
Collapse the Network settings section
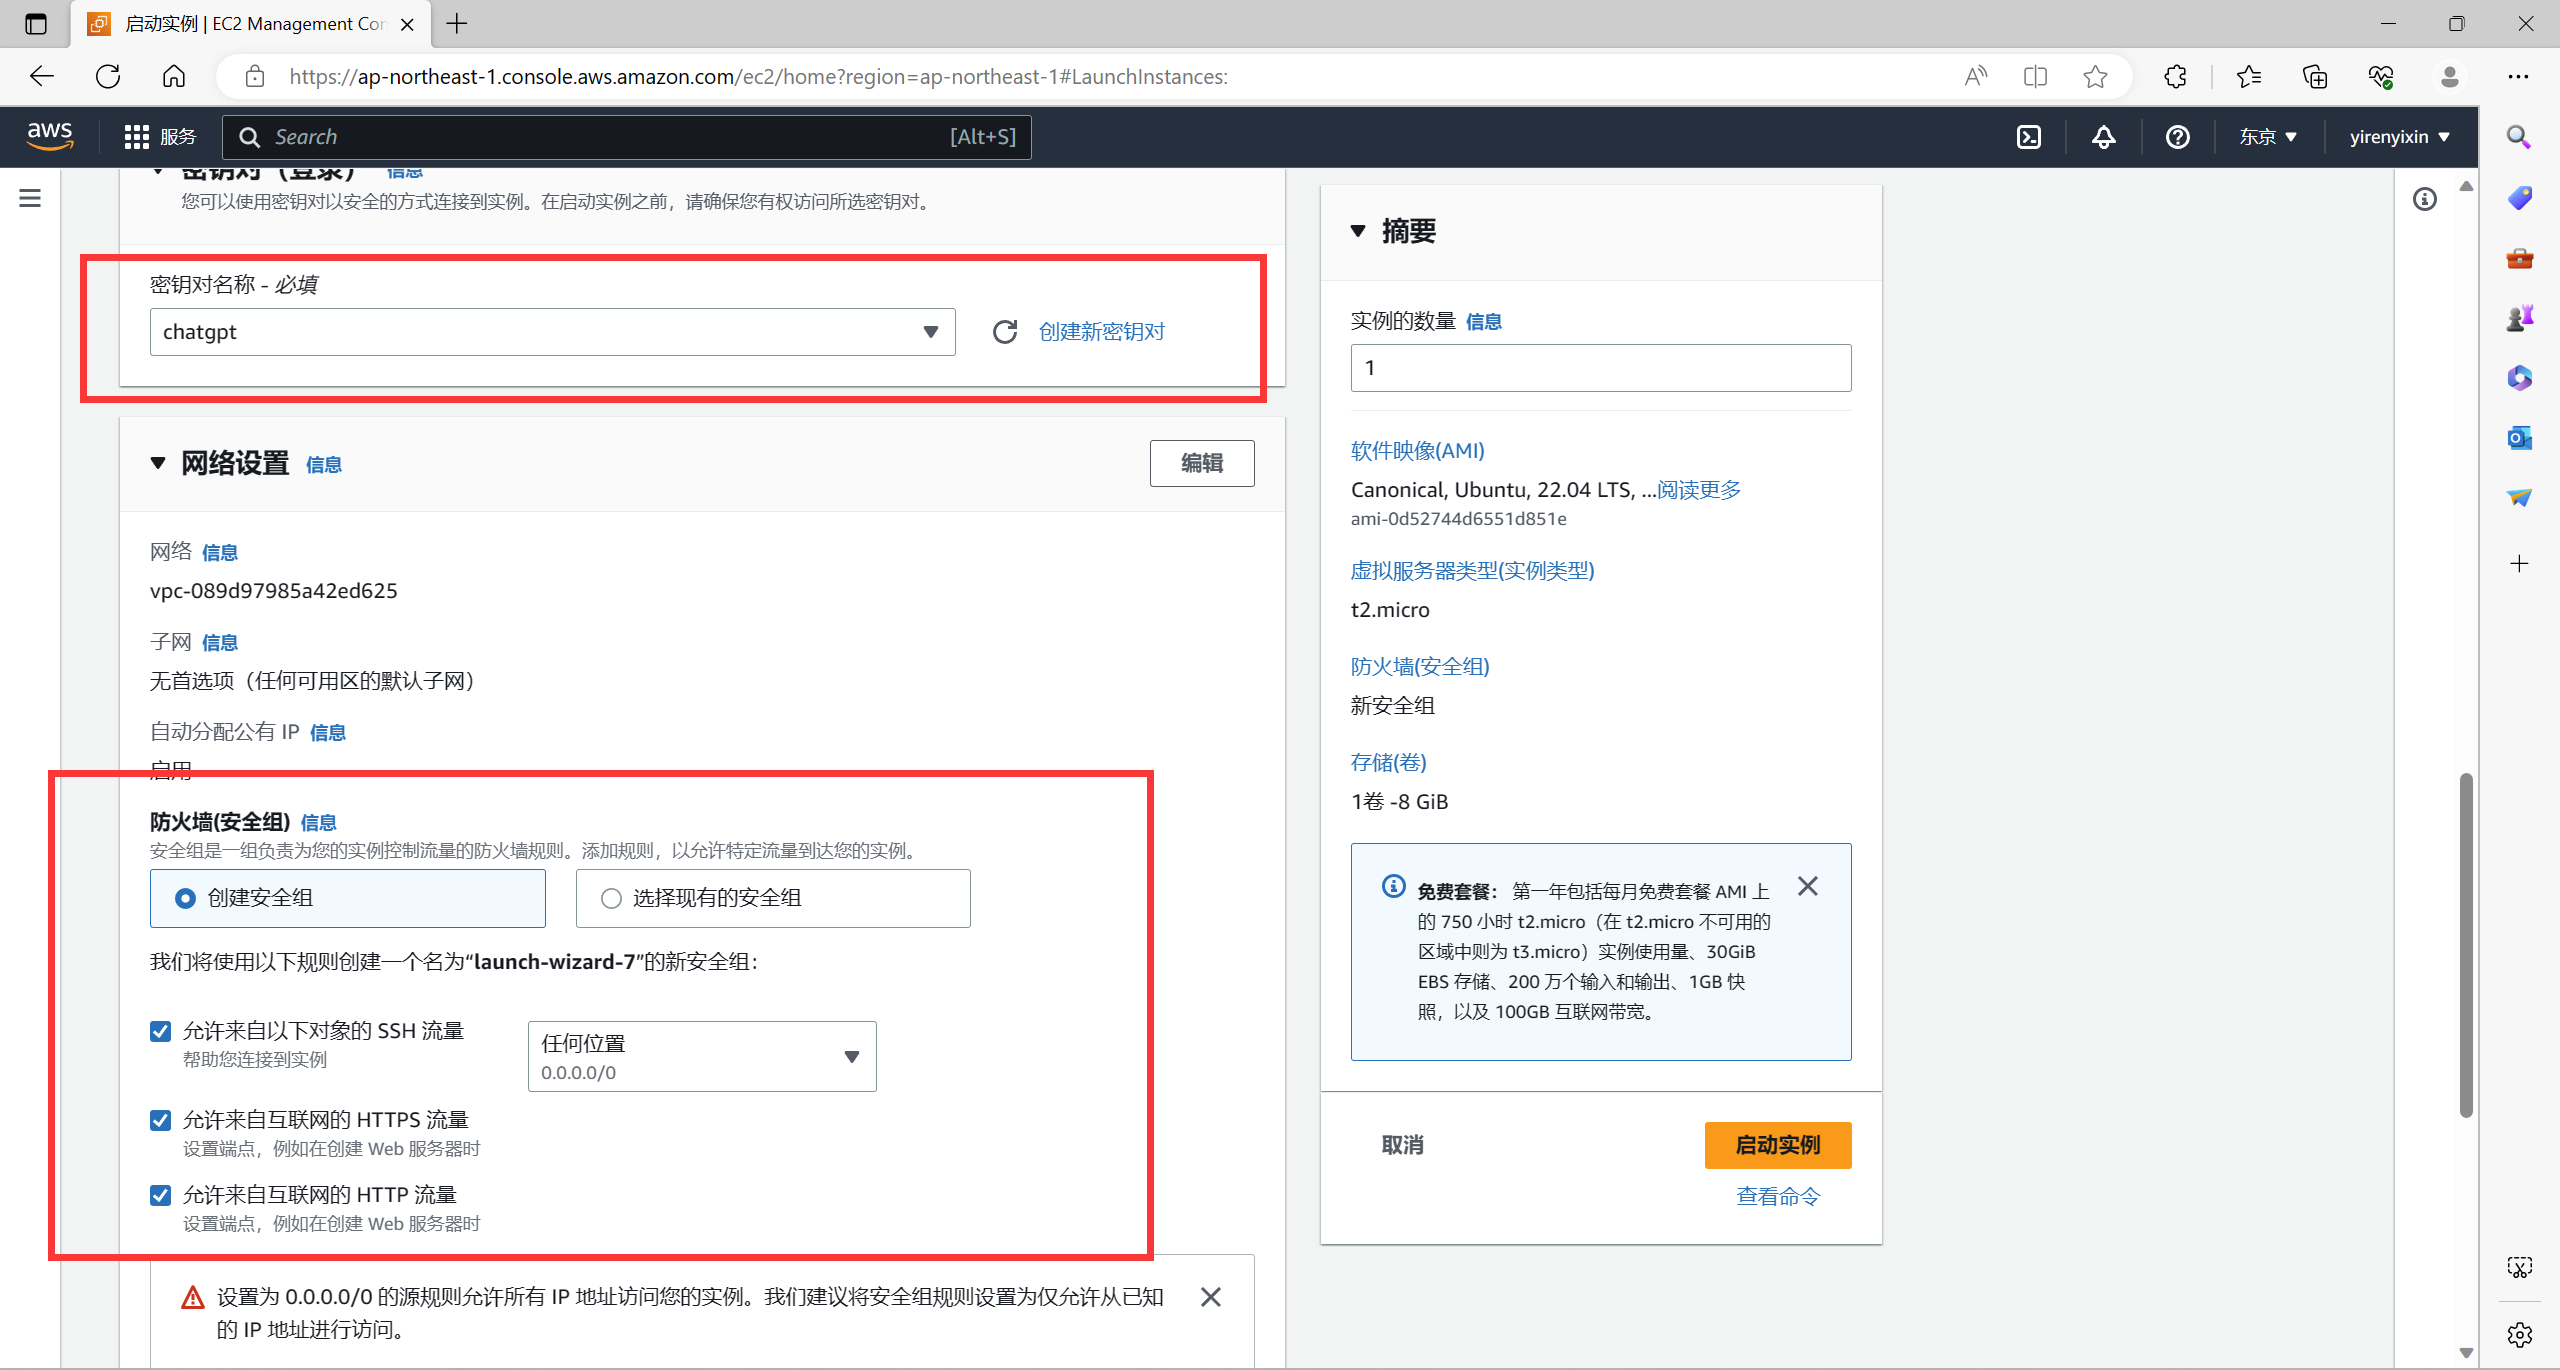pos(158,463)
